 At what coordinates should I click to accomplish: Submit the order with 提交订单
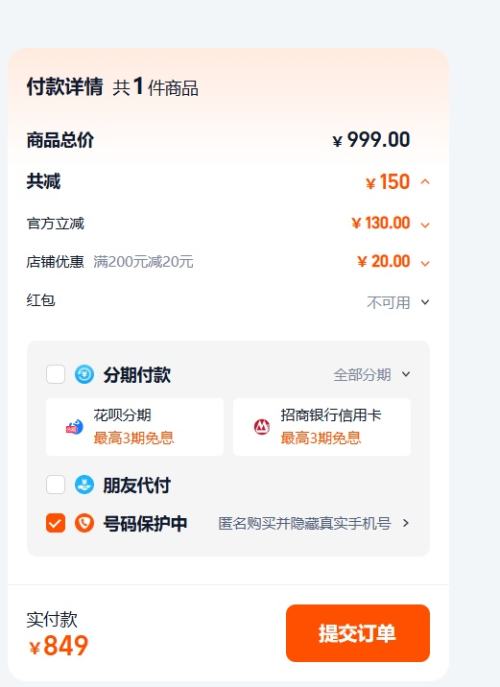(x=358, y=633)
